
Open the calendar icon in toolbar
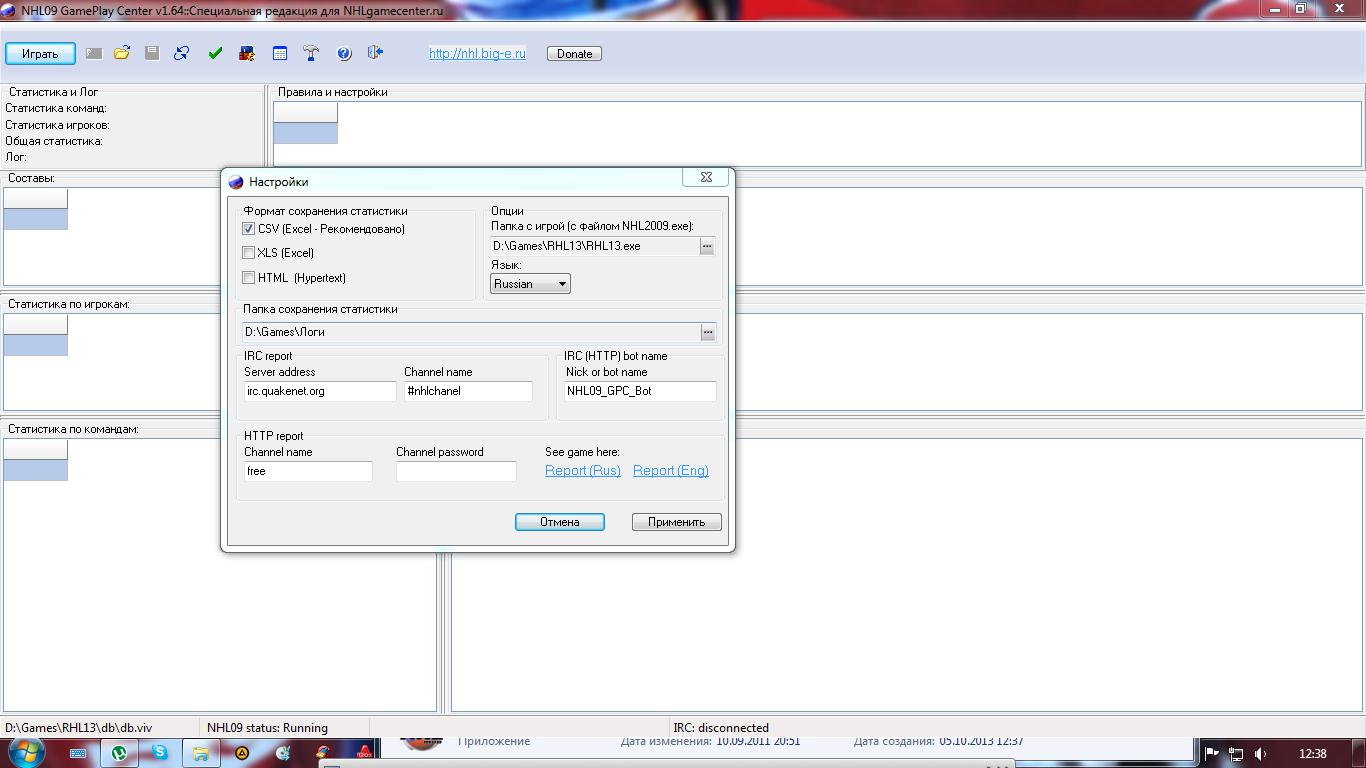click(280, 53)
